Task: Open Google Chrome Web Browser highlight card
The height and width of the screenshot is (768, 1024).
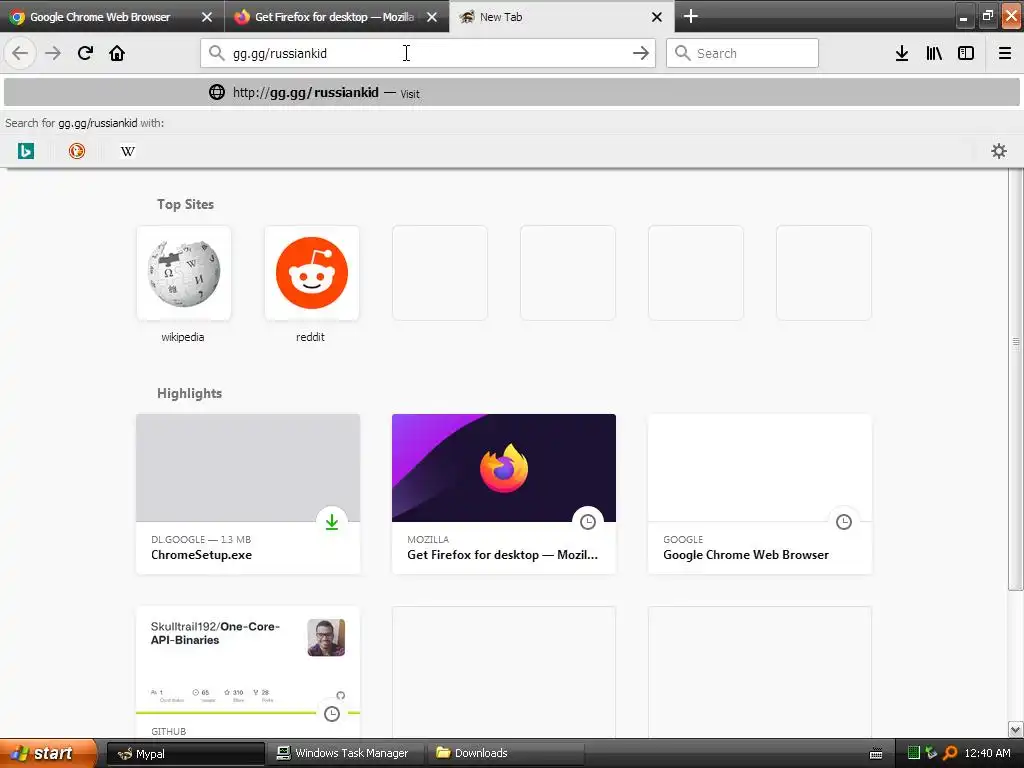Action: pos(760,494)
